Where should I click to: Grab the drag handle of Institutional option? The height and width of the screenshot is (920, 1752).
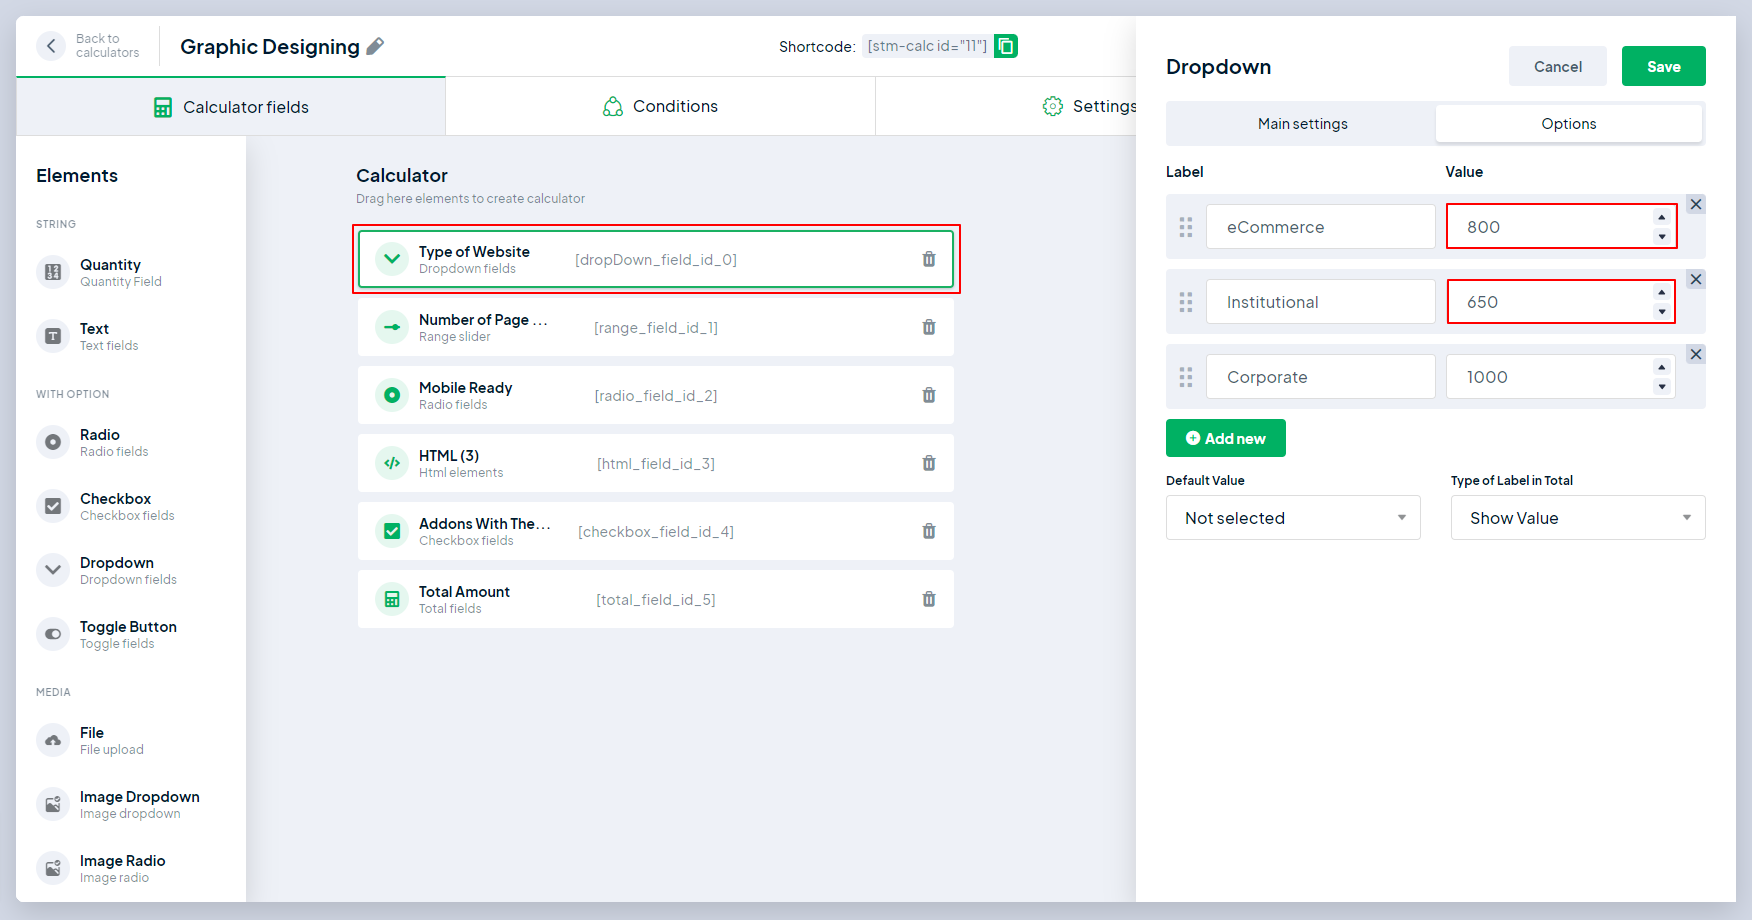(1186, 302)
